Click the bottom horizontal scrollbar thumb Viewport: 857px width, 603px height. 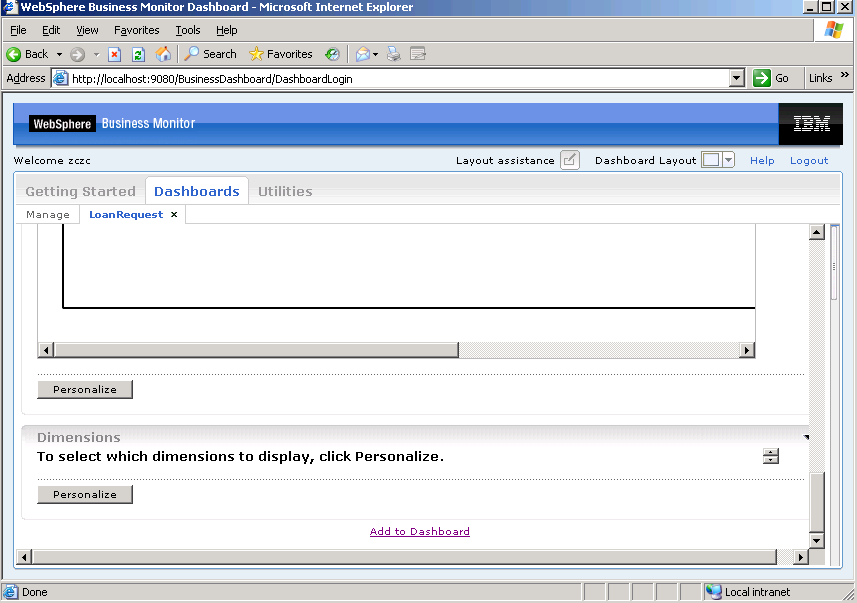coord(404,557)
